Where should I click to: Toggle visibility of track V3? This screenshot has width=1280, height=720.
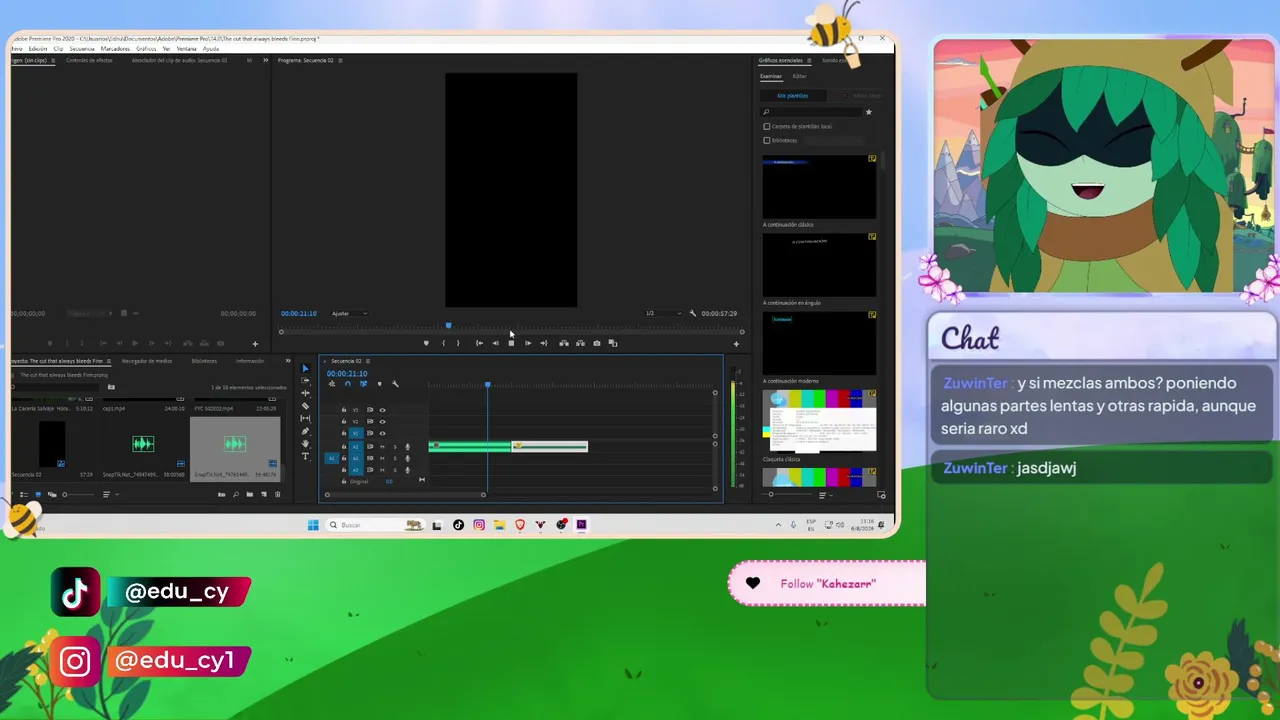coord(382,410)
